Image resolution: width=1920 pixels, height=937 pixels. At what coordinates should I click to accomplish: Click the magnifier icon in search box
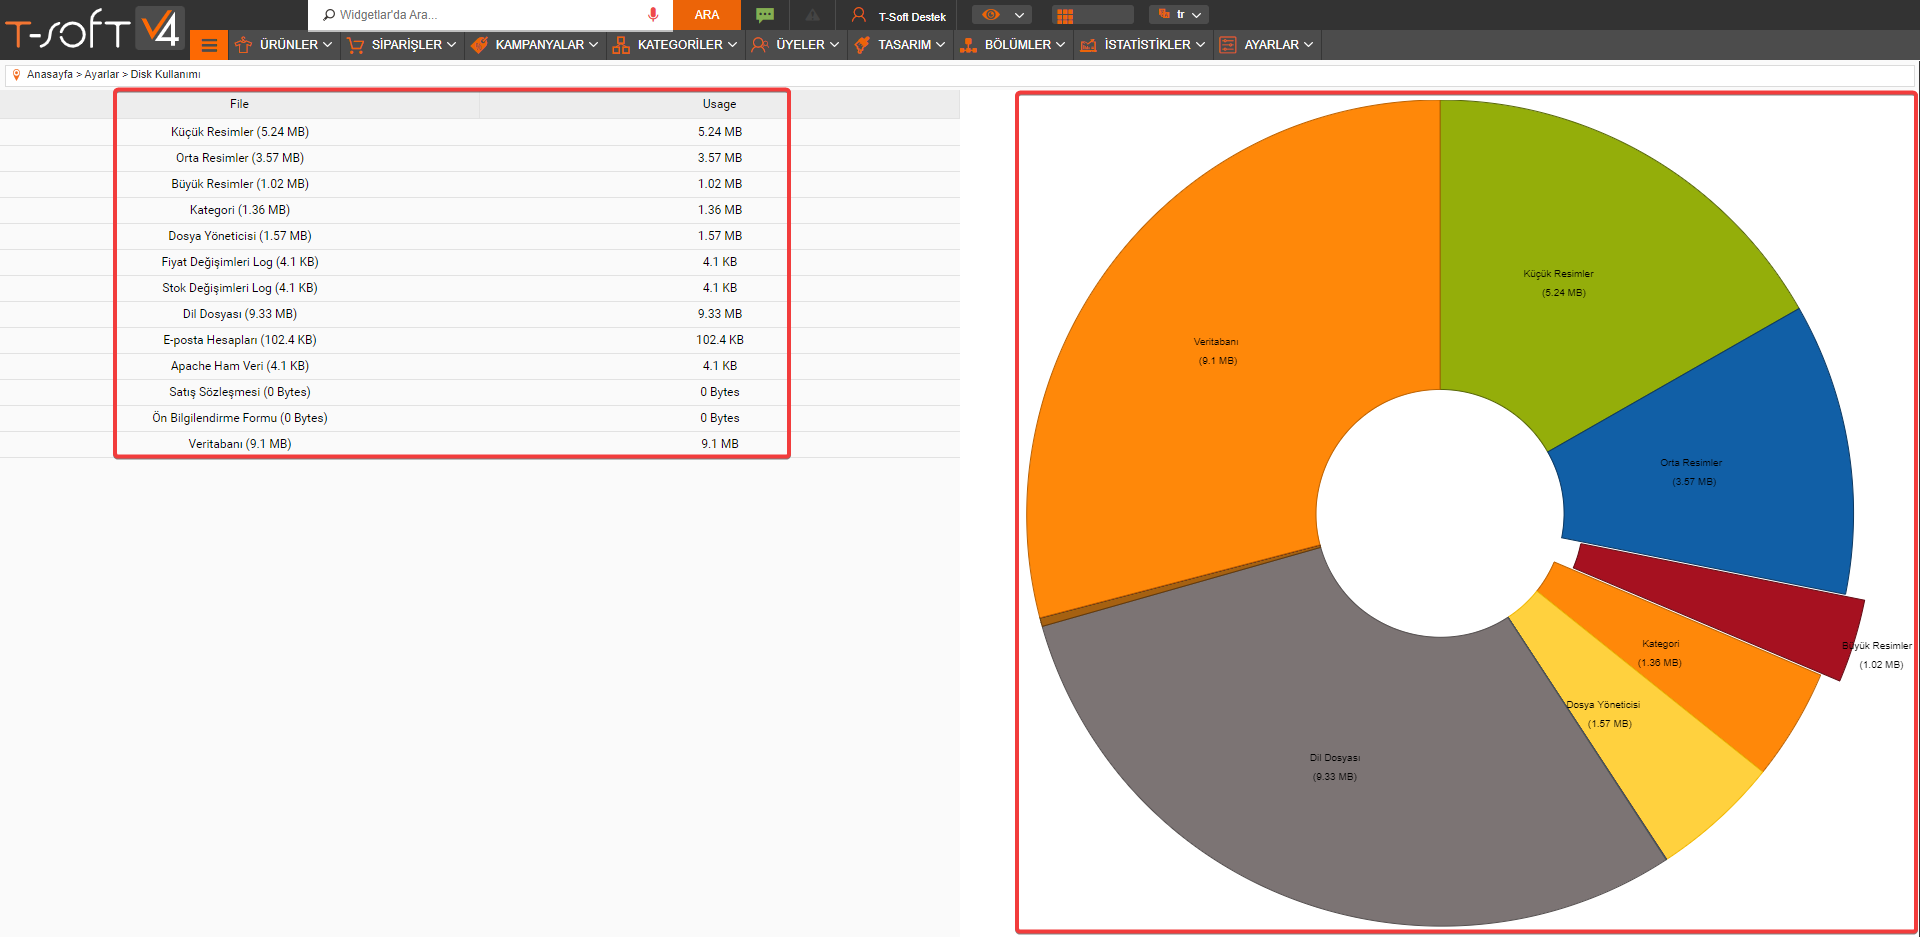click(329, 15)
